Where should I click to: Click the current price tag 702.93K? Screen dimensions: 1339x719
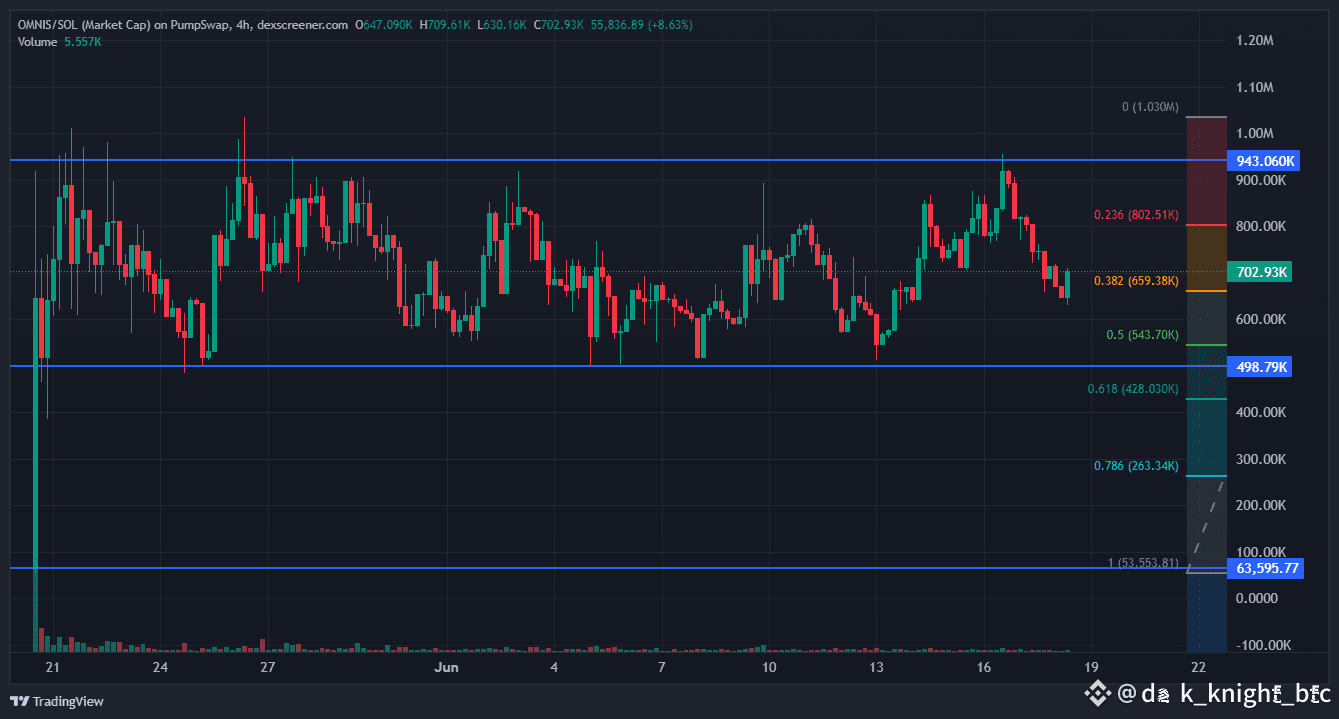[x=1260, y=272]
